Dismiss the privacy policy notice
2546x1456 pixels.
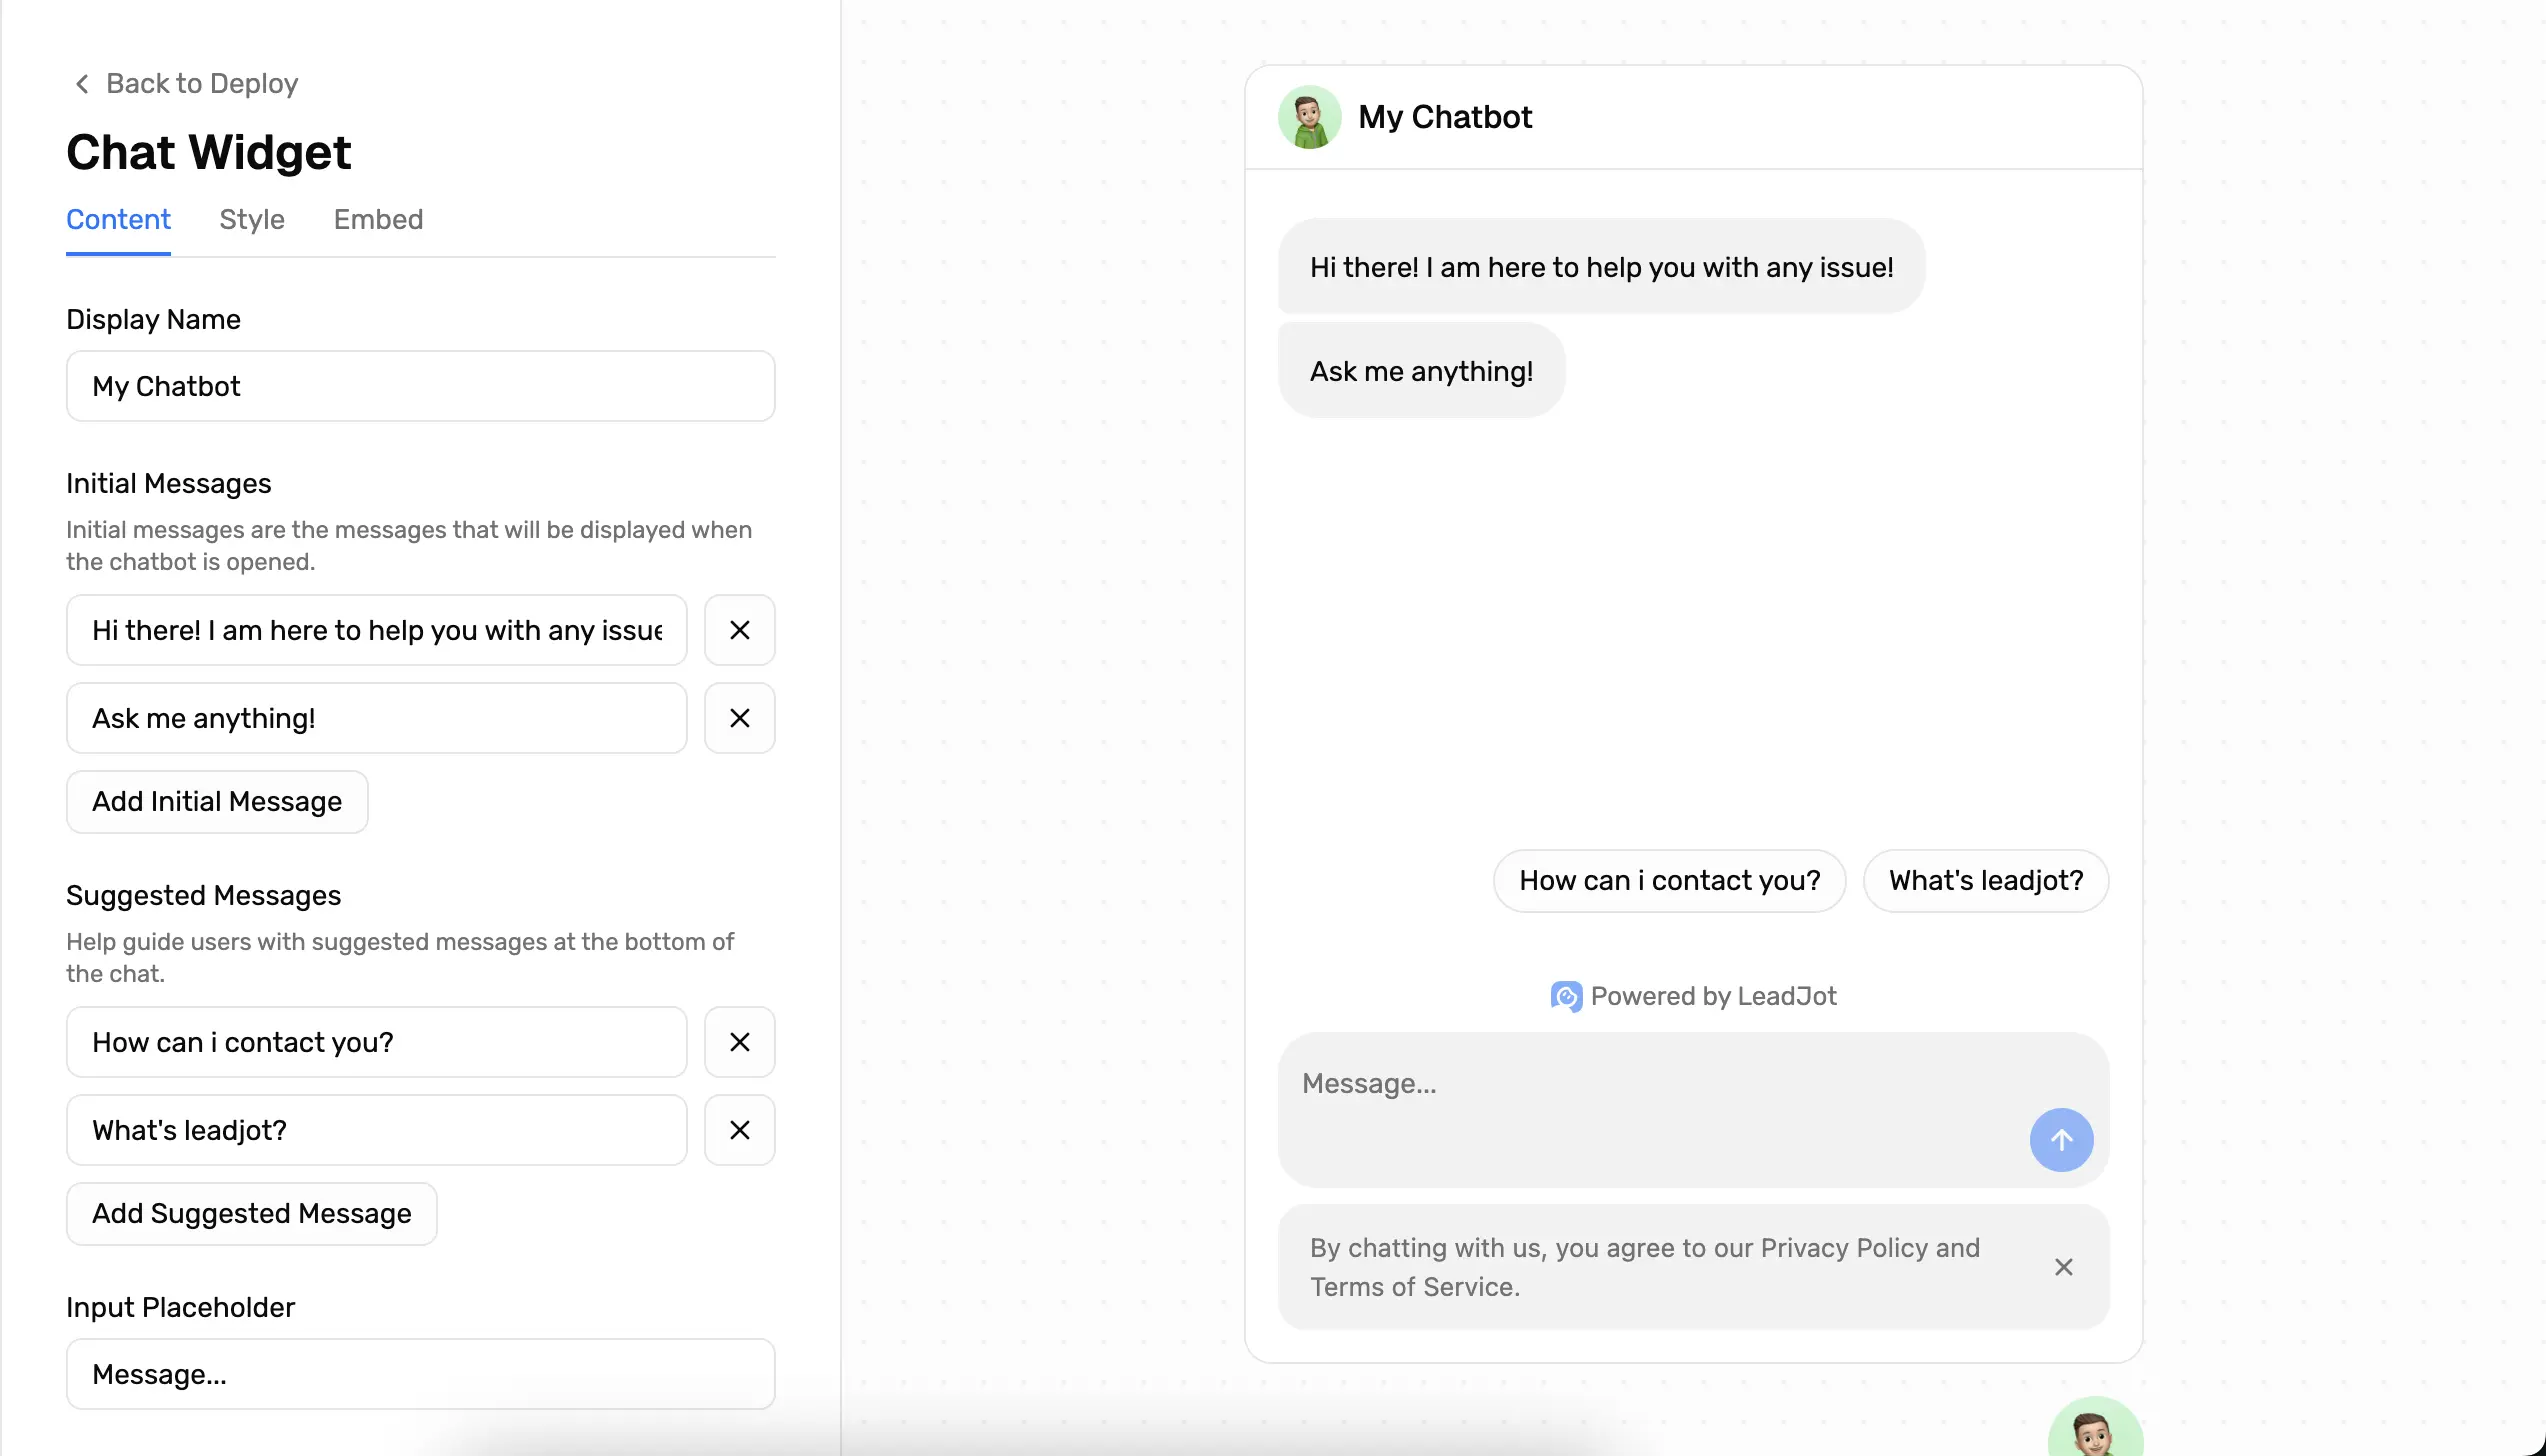click(2063, 1266)
